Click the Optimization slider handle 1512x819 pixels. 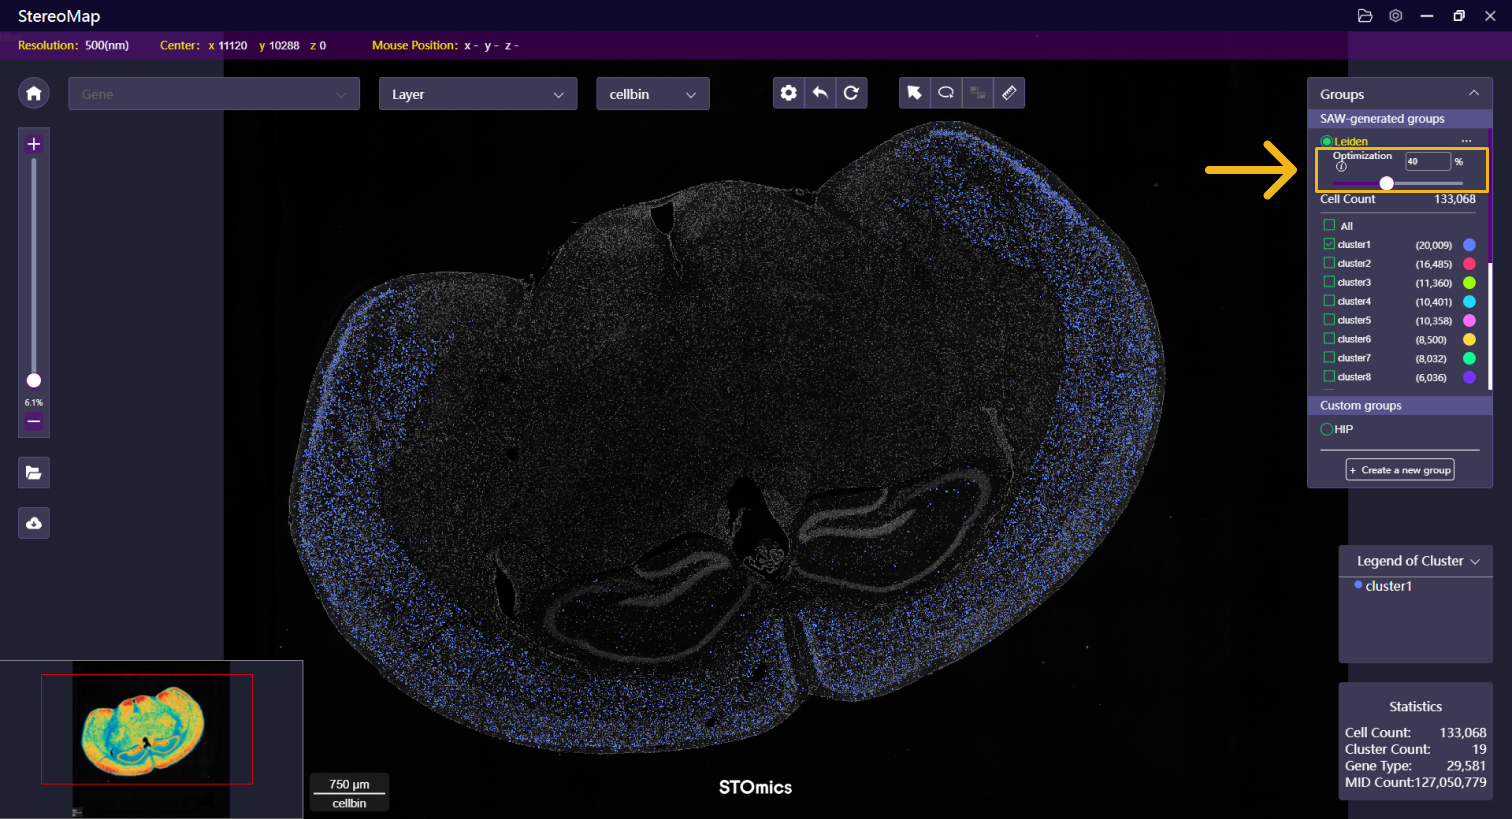1386,183
